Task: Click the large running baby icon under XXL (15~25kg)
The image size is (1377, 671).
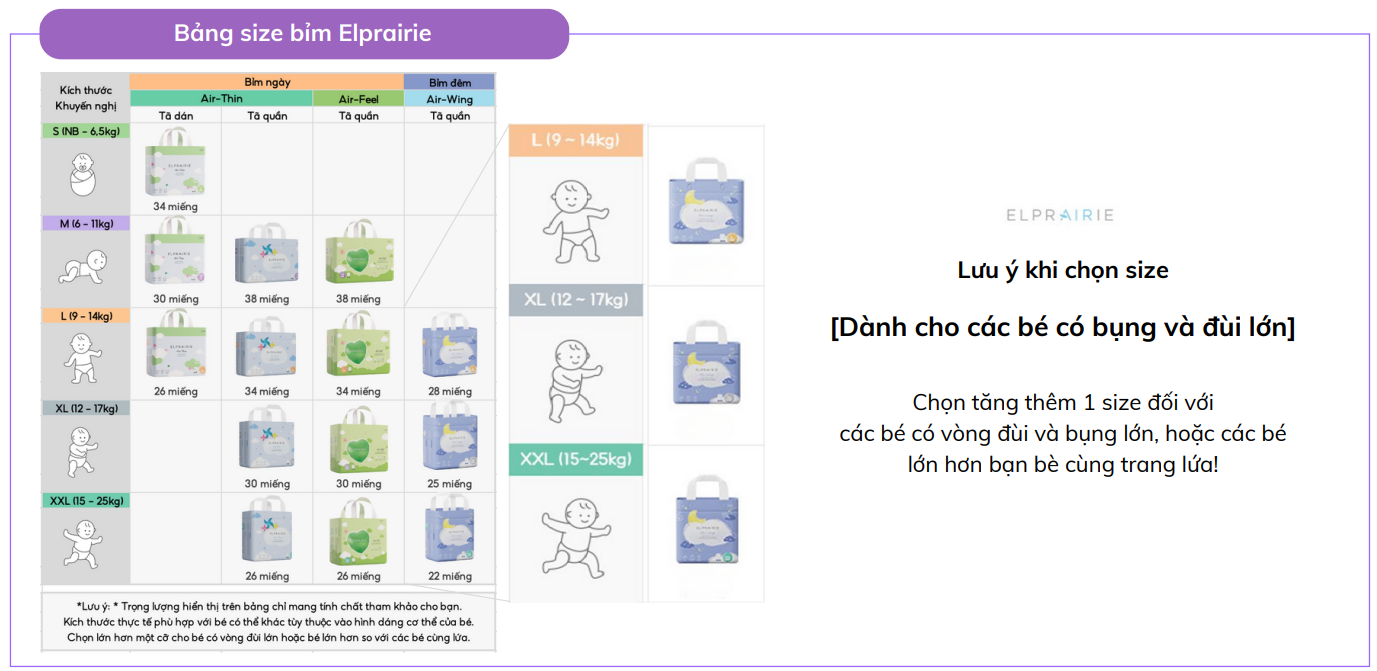Action: pyautogui.click(x=575, y=540)
